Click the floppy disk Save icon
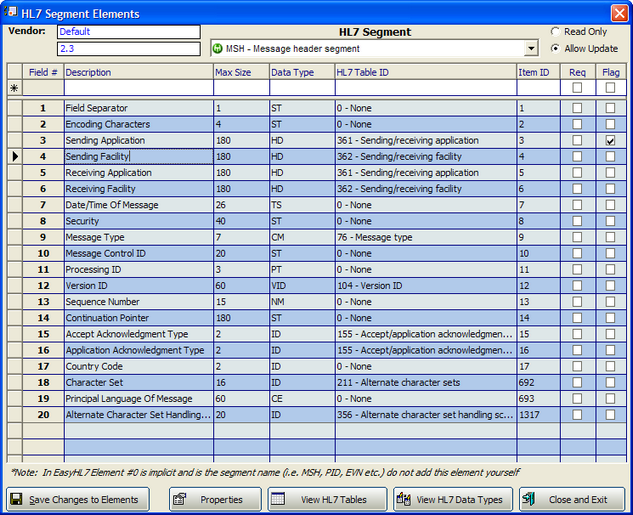This screenshot has width=633, height=515. click(17, 499)
